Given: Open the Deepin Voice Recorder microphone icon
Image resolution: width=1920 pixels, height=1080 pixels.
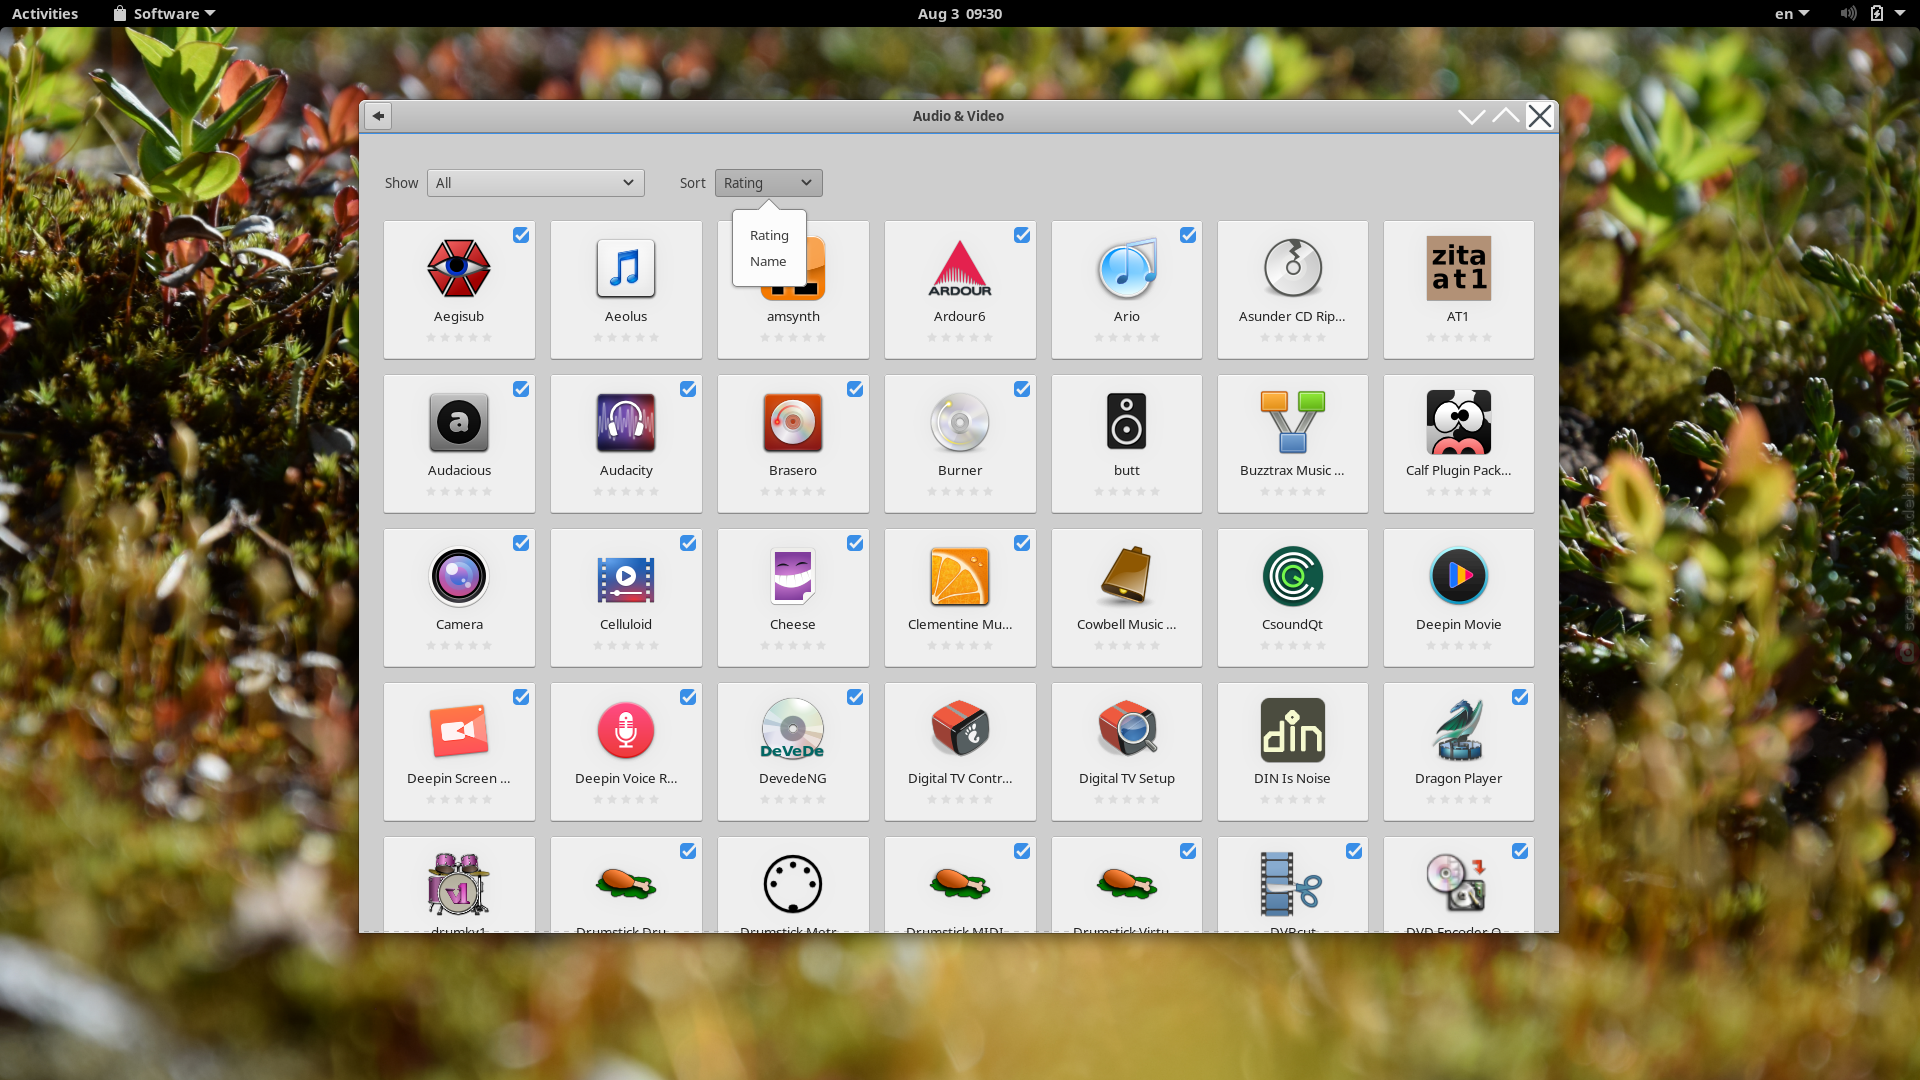Looking at the screenshot, I should 626,730.
